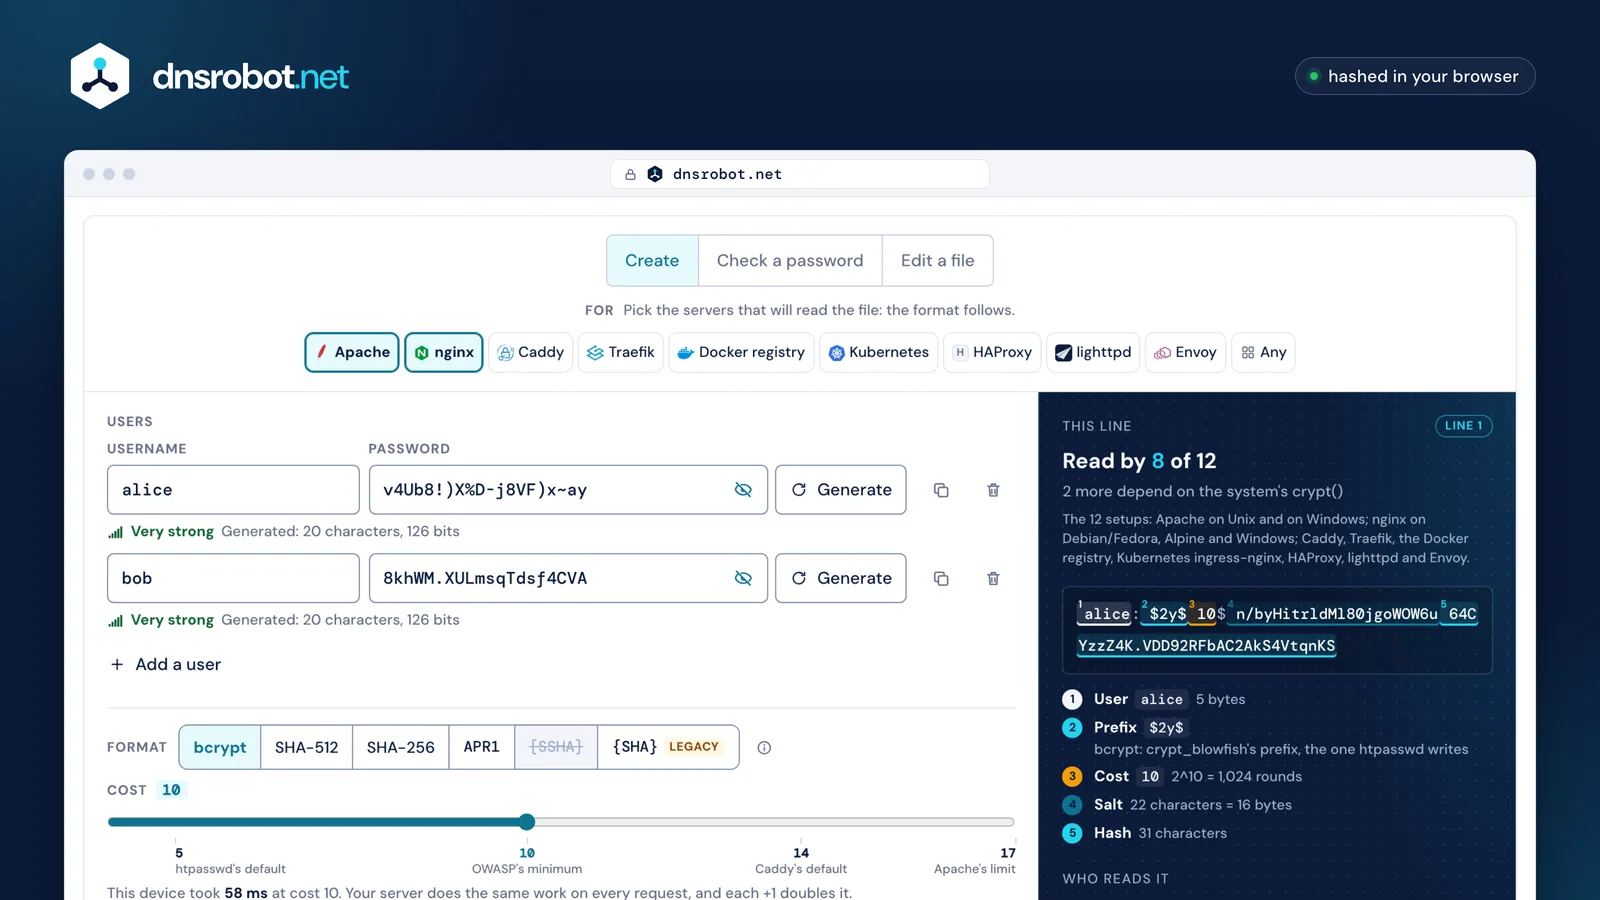Select the SHA-512 format
The width and height of the screenshot is (1600, 900).
307,747
